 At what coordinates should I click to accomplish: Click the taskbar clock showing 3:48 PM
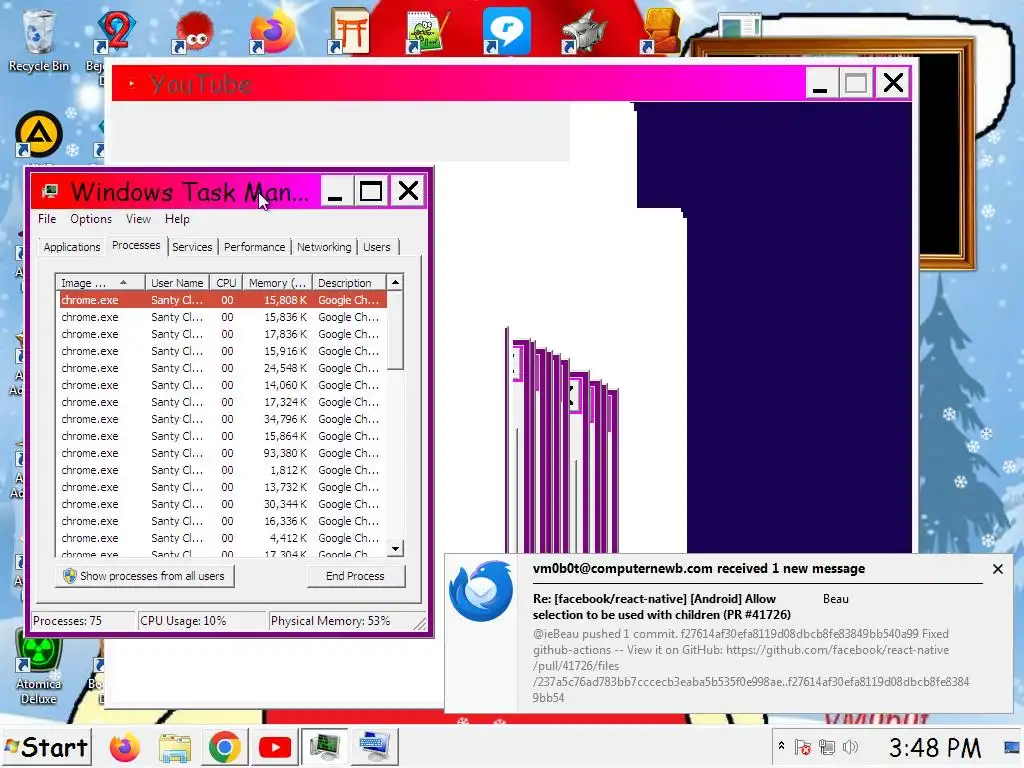(935, 748)
